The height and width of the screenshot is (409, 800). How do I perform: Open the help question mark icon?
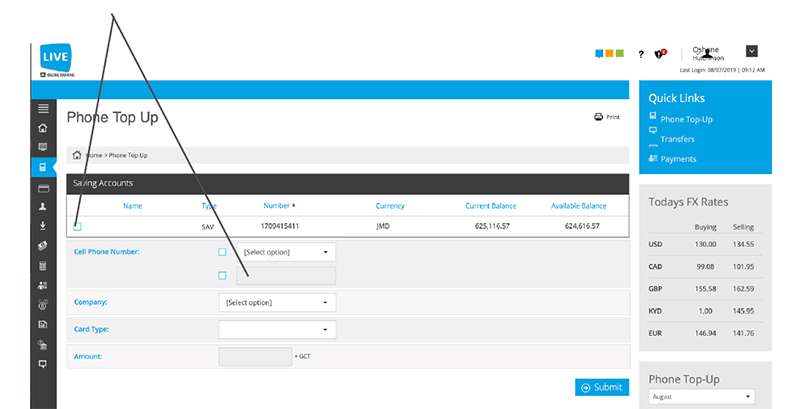[x=641, y=54]
